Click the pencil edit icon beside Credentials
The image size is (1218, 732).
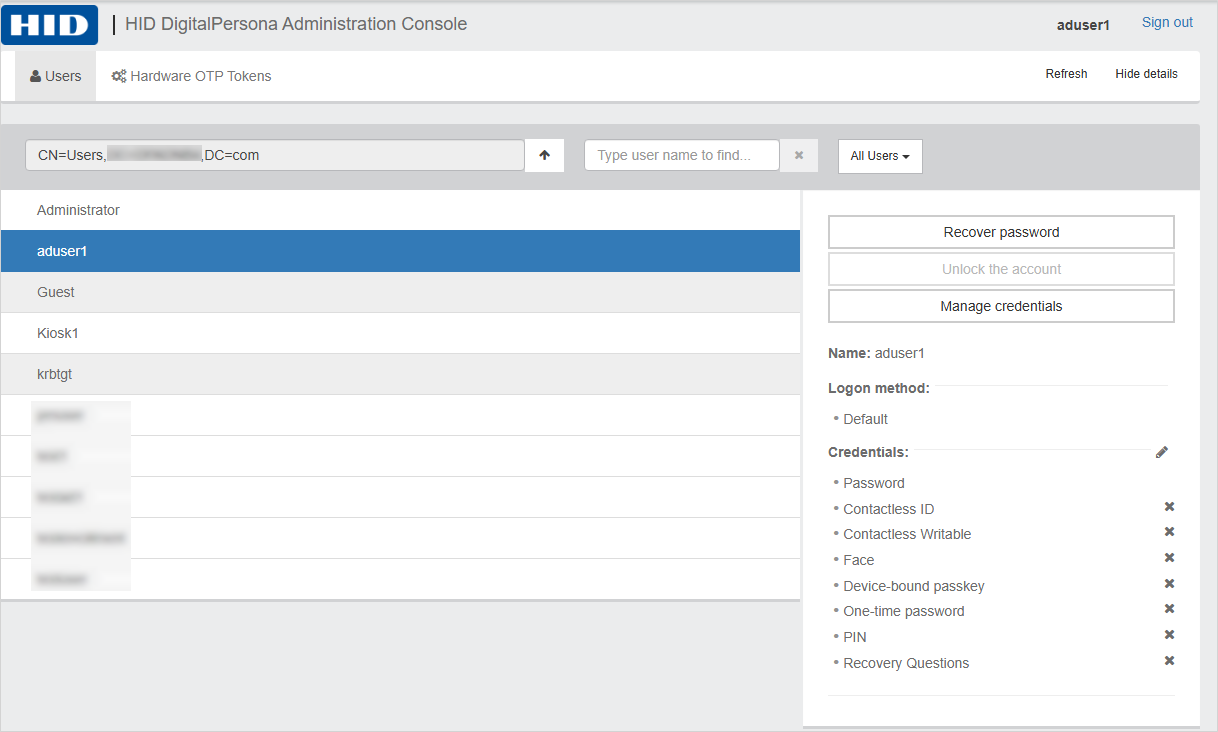tap(1161, 452)
